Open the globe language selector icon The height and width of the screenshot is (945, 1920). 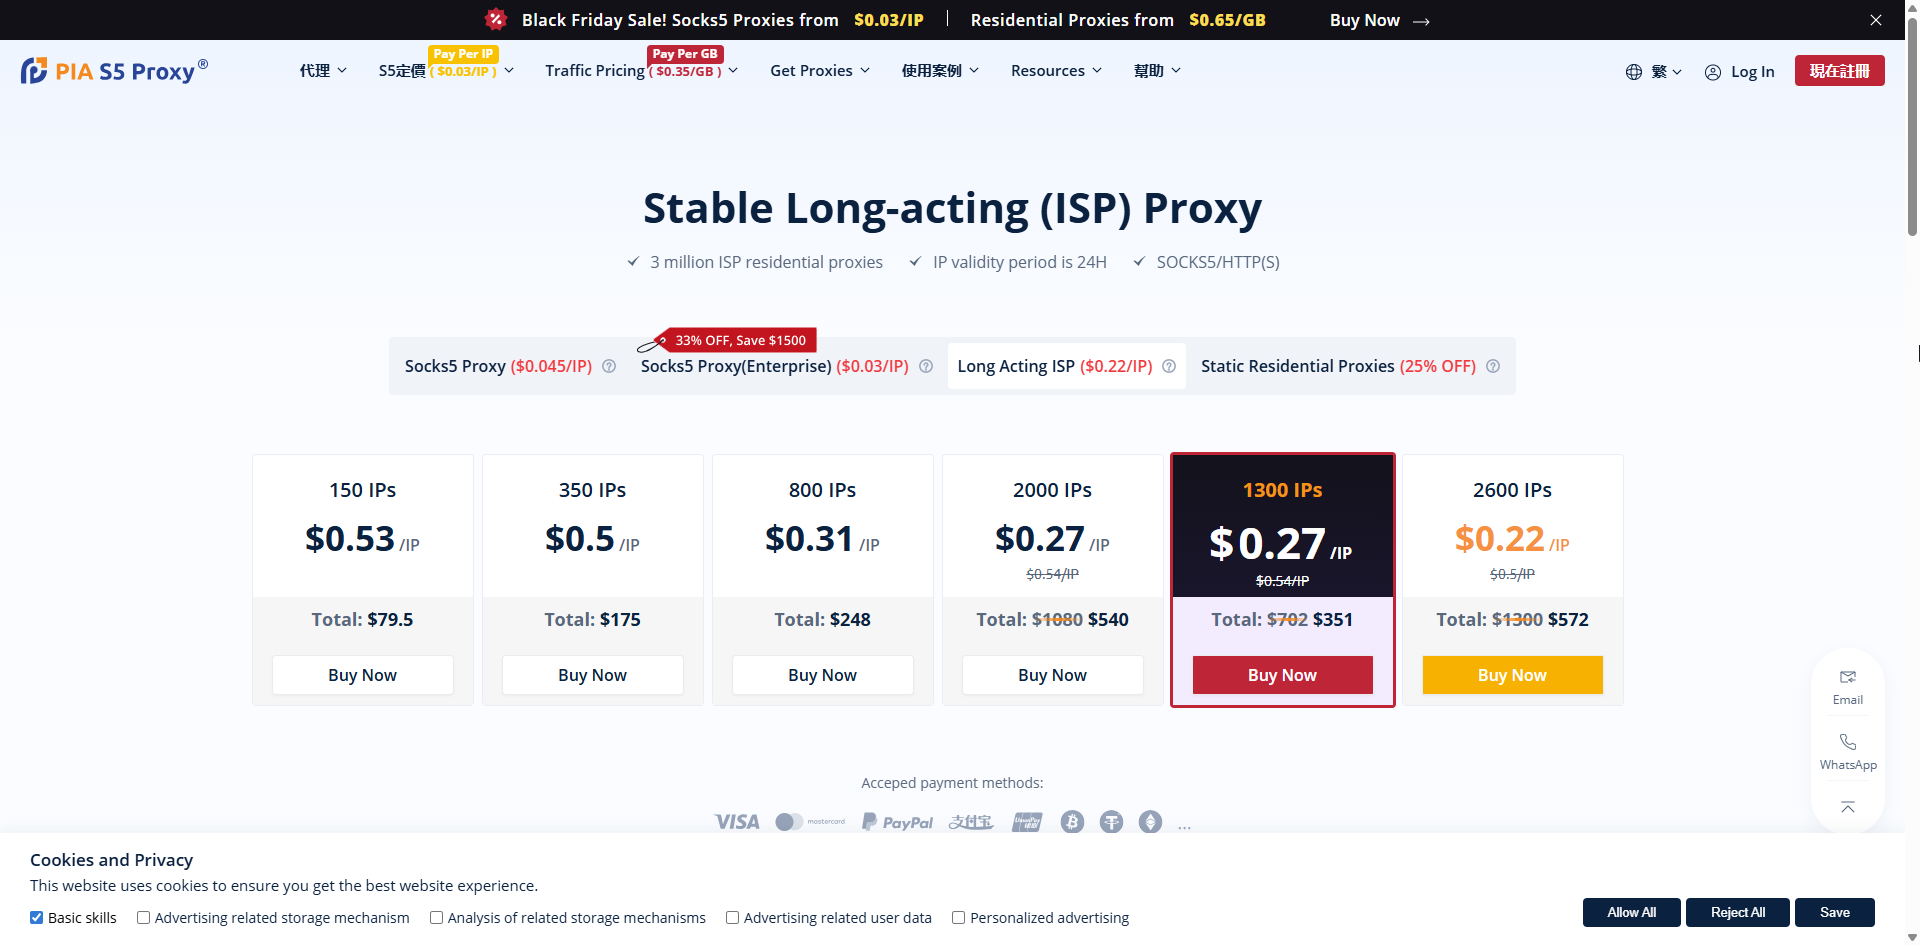1633,71
